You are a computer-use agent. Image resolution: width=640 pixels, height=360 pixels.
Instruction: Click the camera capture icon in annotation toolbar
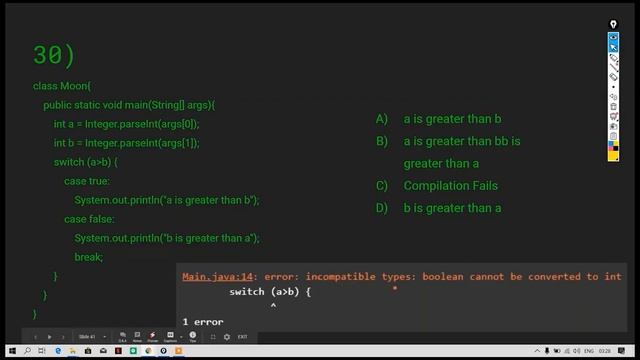pos(613,127)
